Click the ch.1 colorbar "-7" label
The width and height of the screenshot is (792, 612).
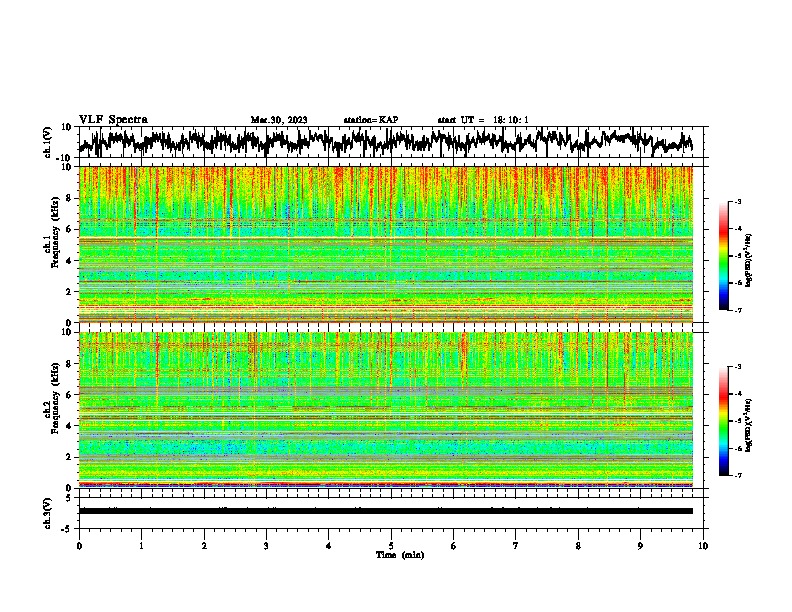point(738,310)
